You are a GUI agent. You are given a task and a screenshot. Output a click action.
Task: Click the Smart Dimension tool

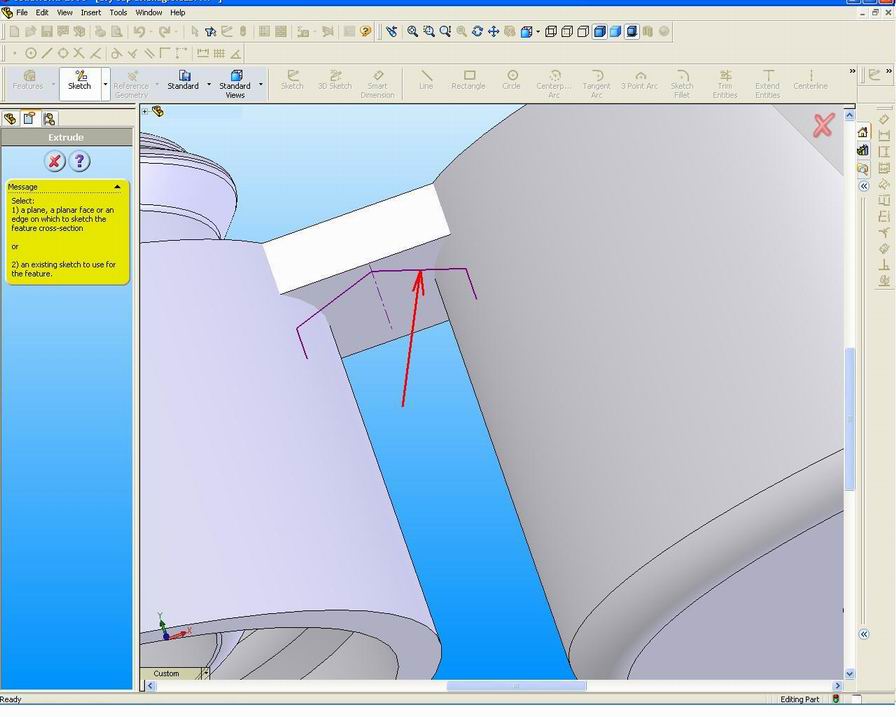378,78
